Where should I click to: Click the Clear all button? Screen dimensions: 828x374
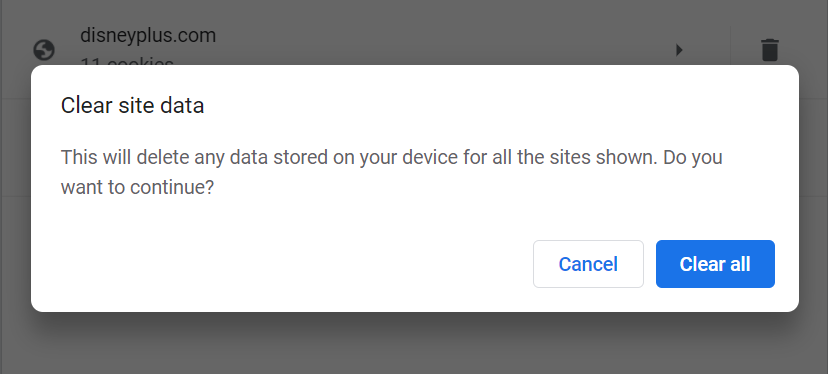(x=715, y=264)
